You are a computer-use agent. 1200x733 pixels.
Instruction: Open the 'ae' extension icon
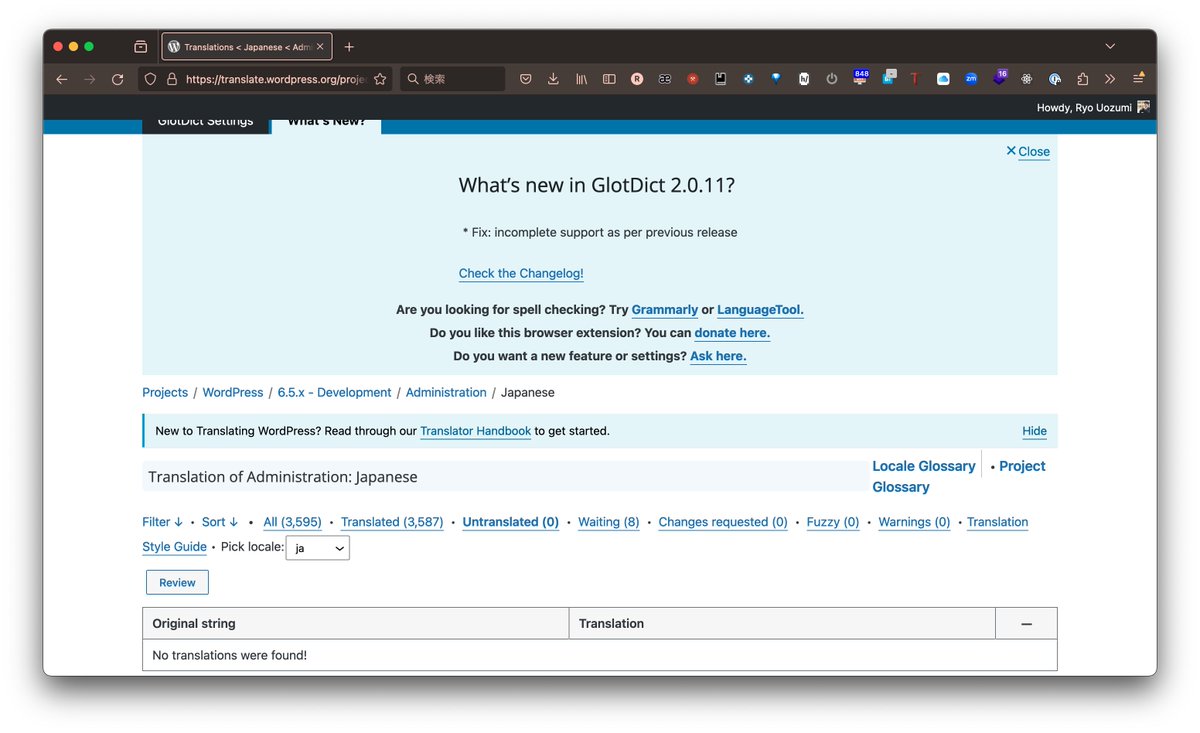click(664, 79)
